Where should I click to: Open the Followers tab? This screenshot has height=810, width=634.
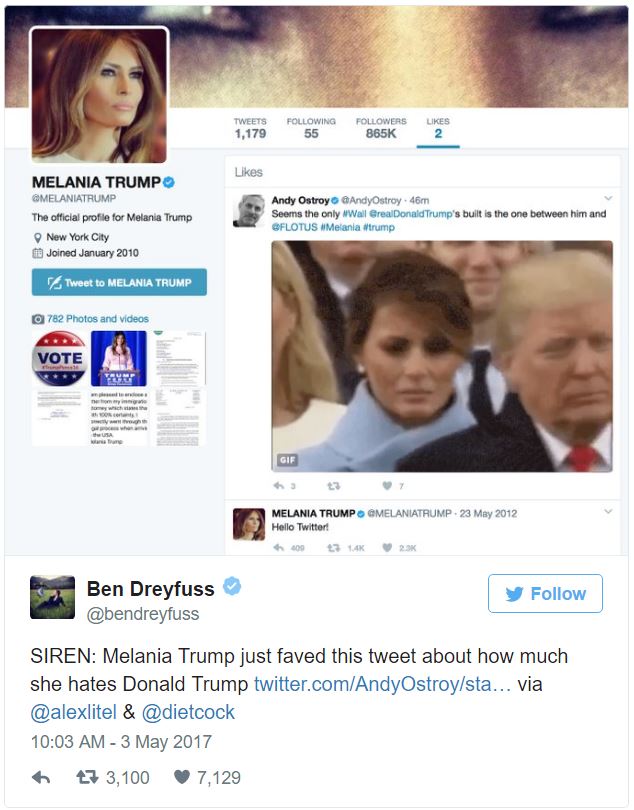tap(381, 128)
